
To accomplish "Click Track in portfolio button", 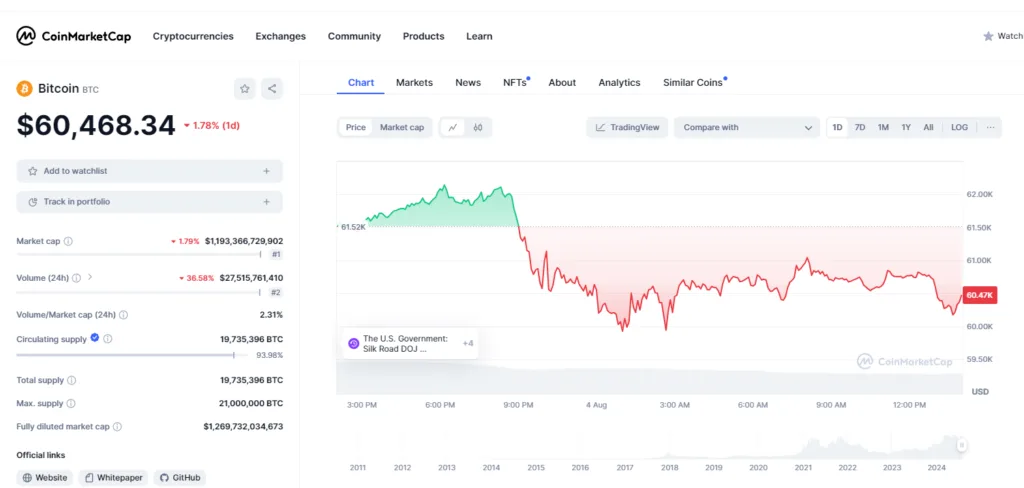I will click(150, 202).
